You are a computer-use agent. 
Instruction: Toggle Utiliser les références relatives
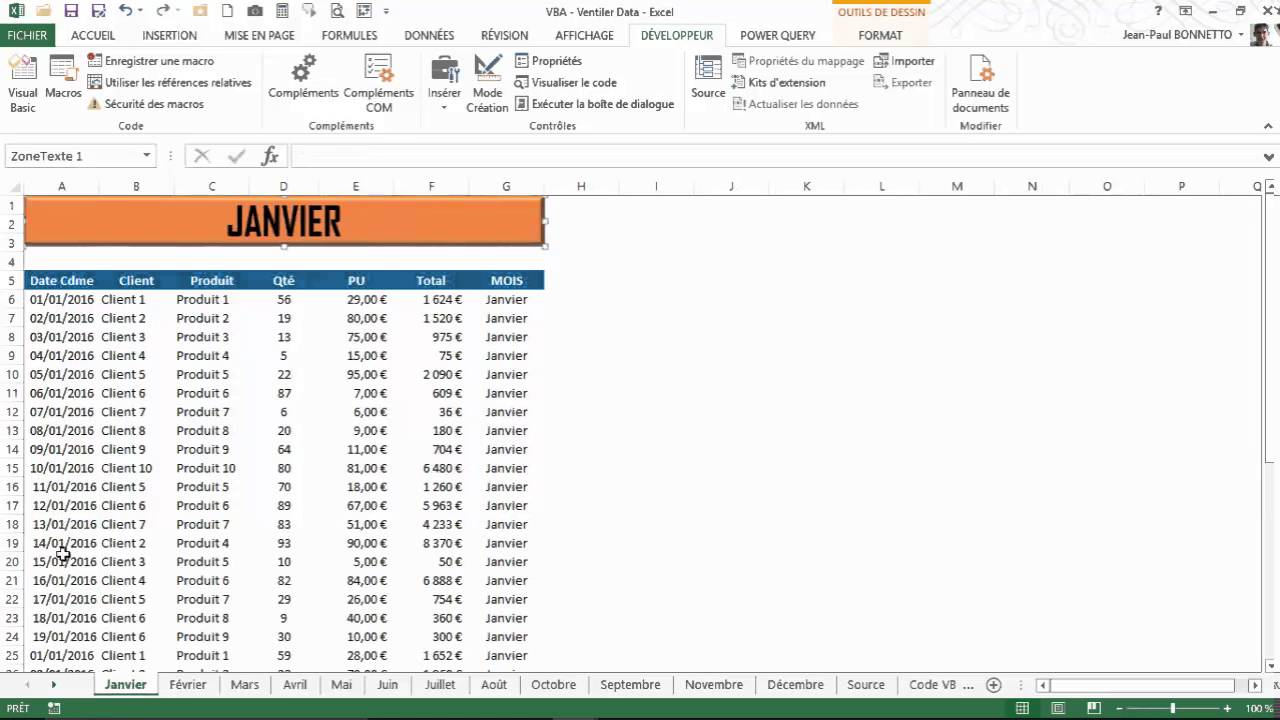point(170,83)
